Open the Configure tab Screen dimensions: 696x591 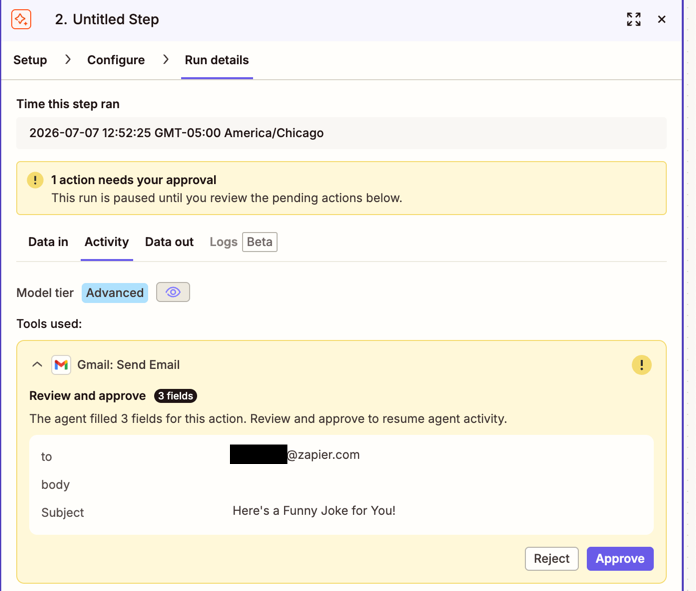pos(116,60)
